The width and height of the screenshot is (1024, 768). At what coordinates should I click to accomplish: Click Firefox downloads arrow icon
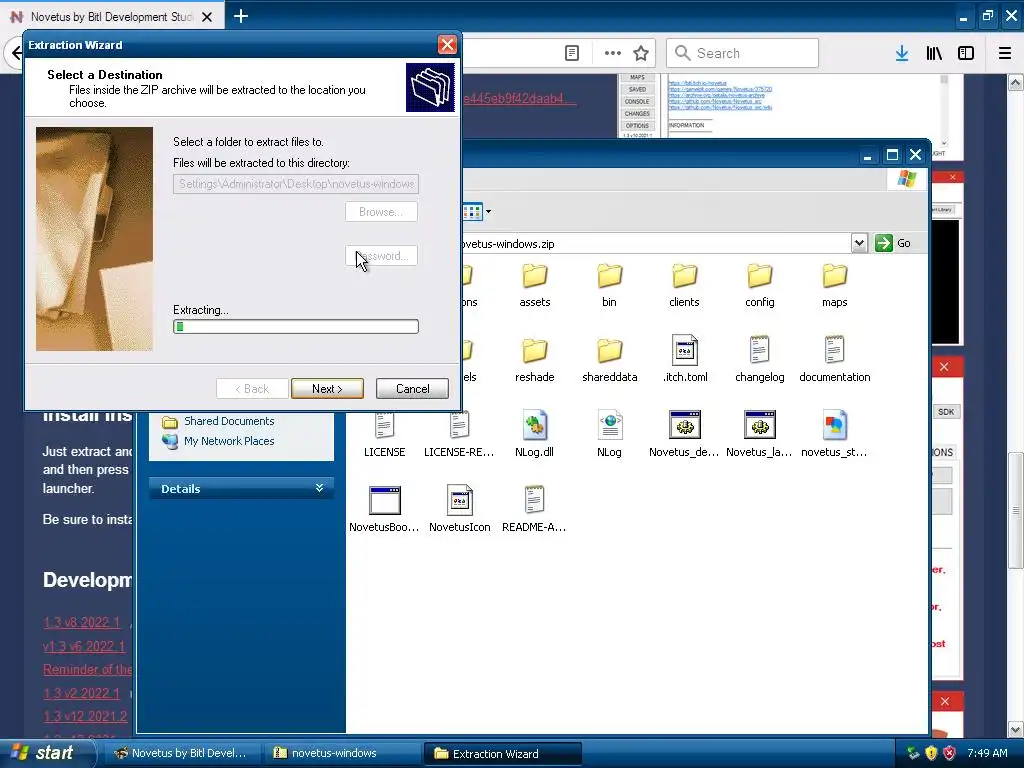click(902, 53)
